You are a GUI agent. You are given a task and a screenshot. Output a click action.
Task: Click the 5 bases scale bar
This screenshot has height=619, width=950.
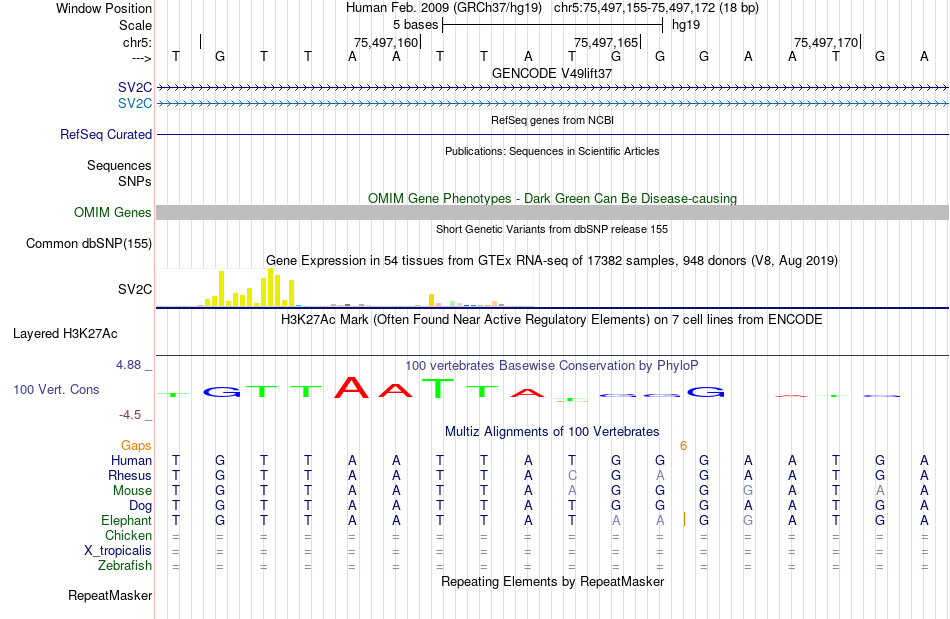pos(553,25)
